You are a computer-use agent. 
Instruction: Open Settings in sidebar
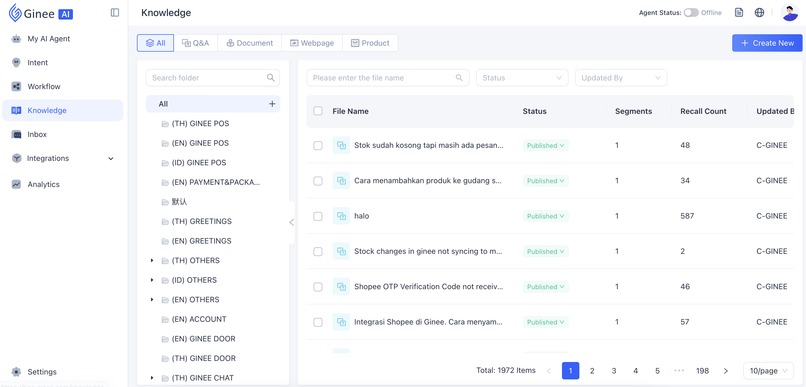click(x=63, y=372)
